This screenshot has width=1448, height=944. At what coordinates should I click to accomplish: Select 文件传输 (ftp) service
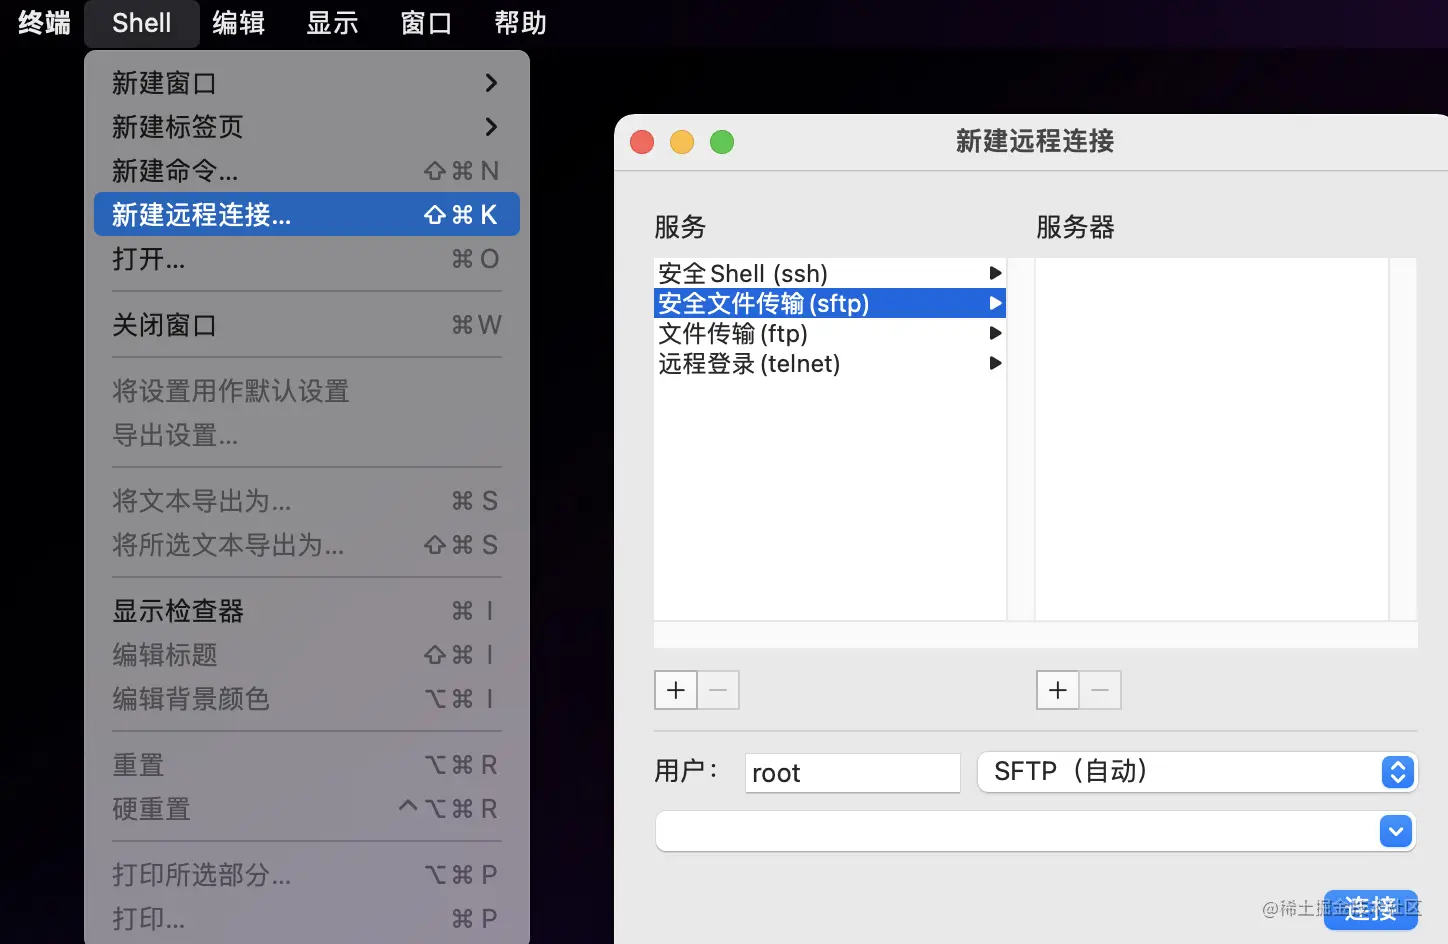829,333
